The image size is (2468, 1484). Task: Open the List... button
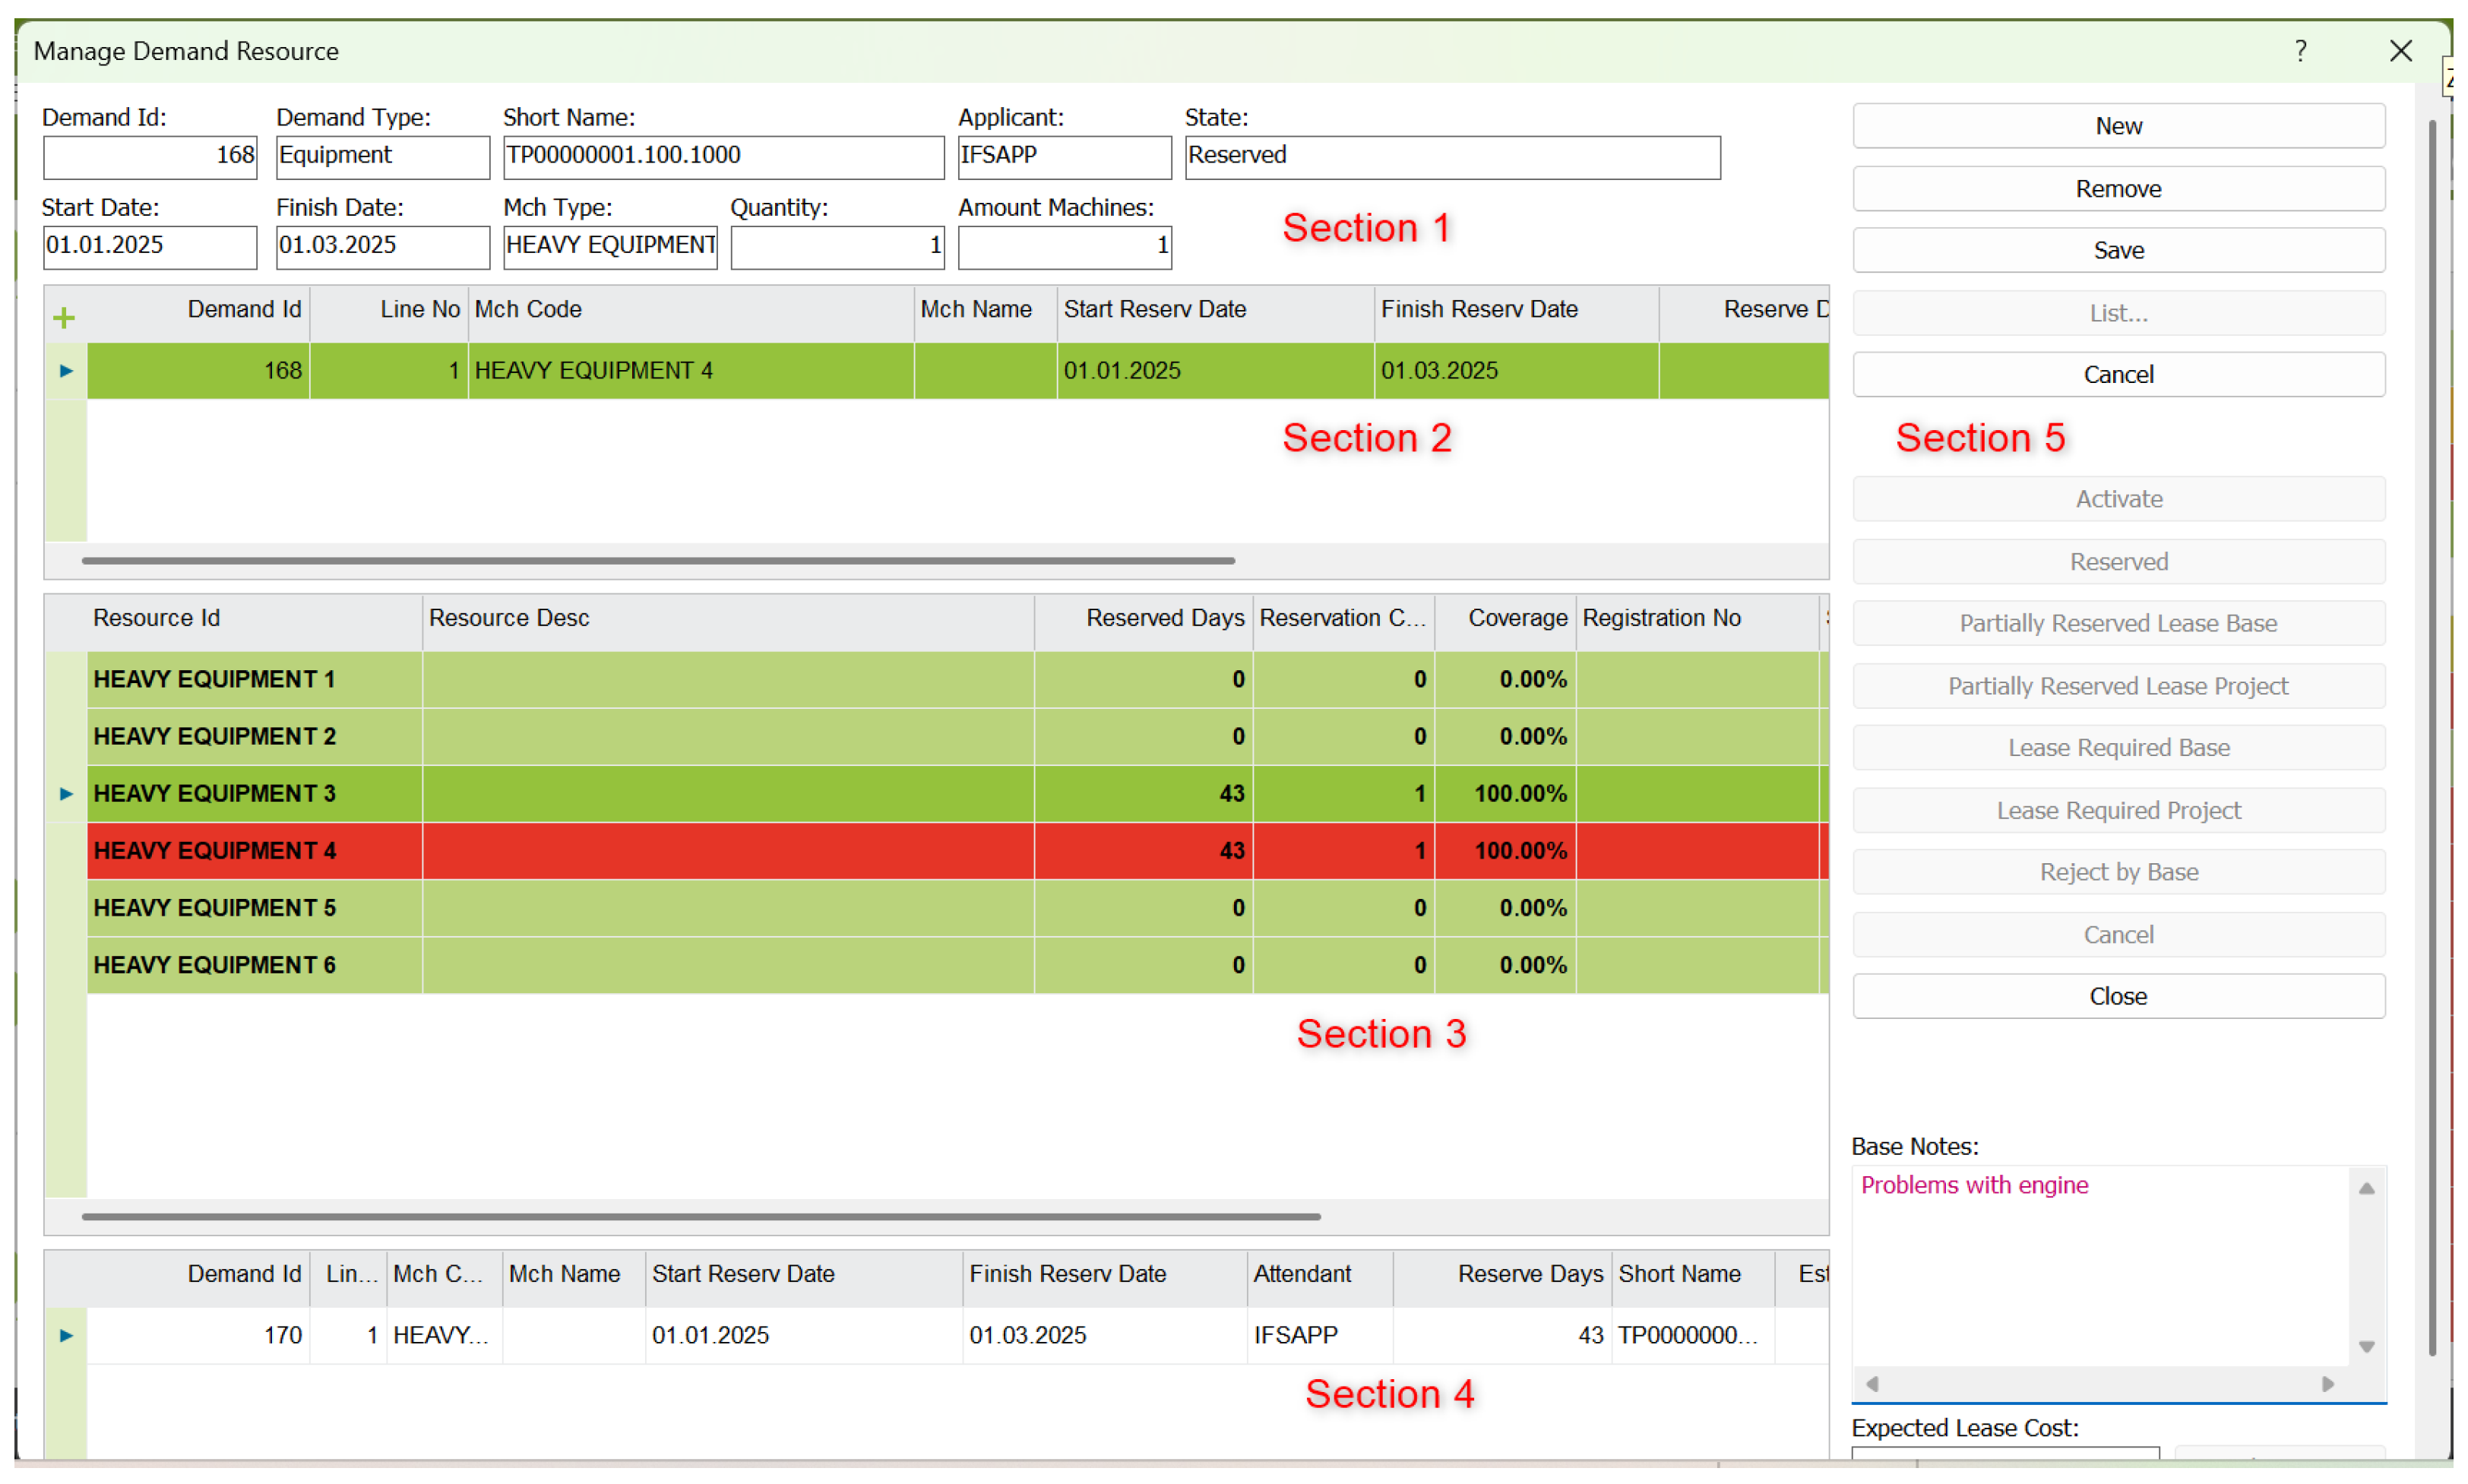(x=2118, y=313)
